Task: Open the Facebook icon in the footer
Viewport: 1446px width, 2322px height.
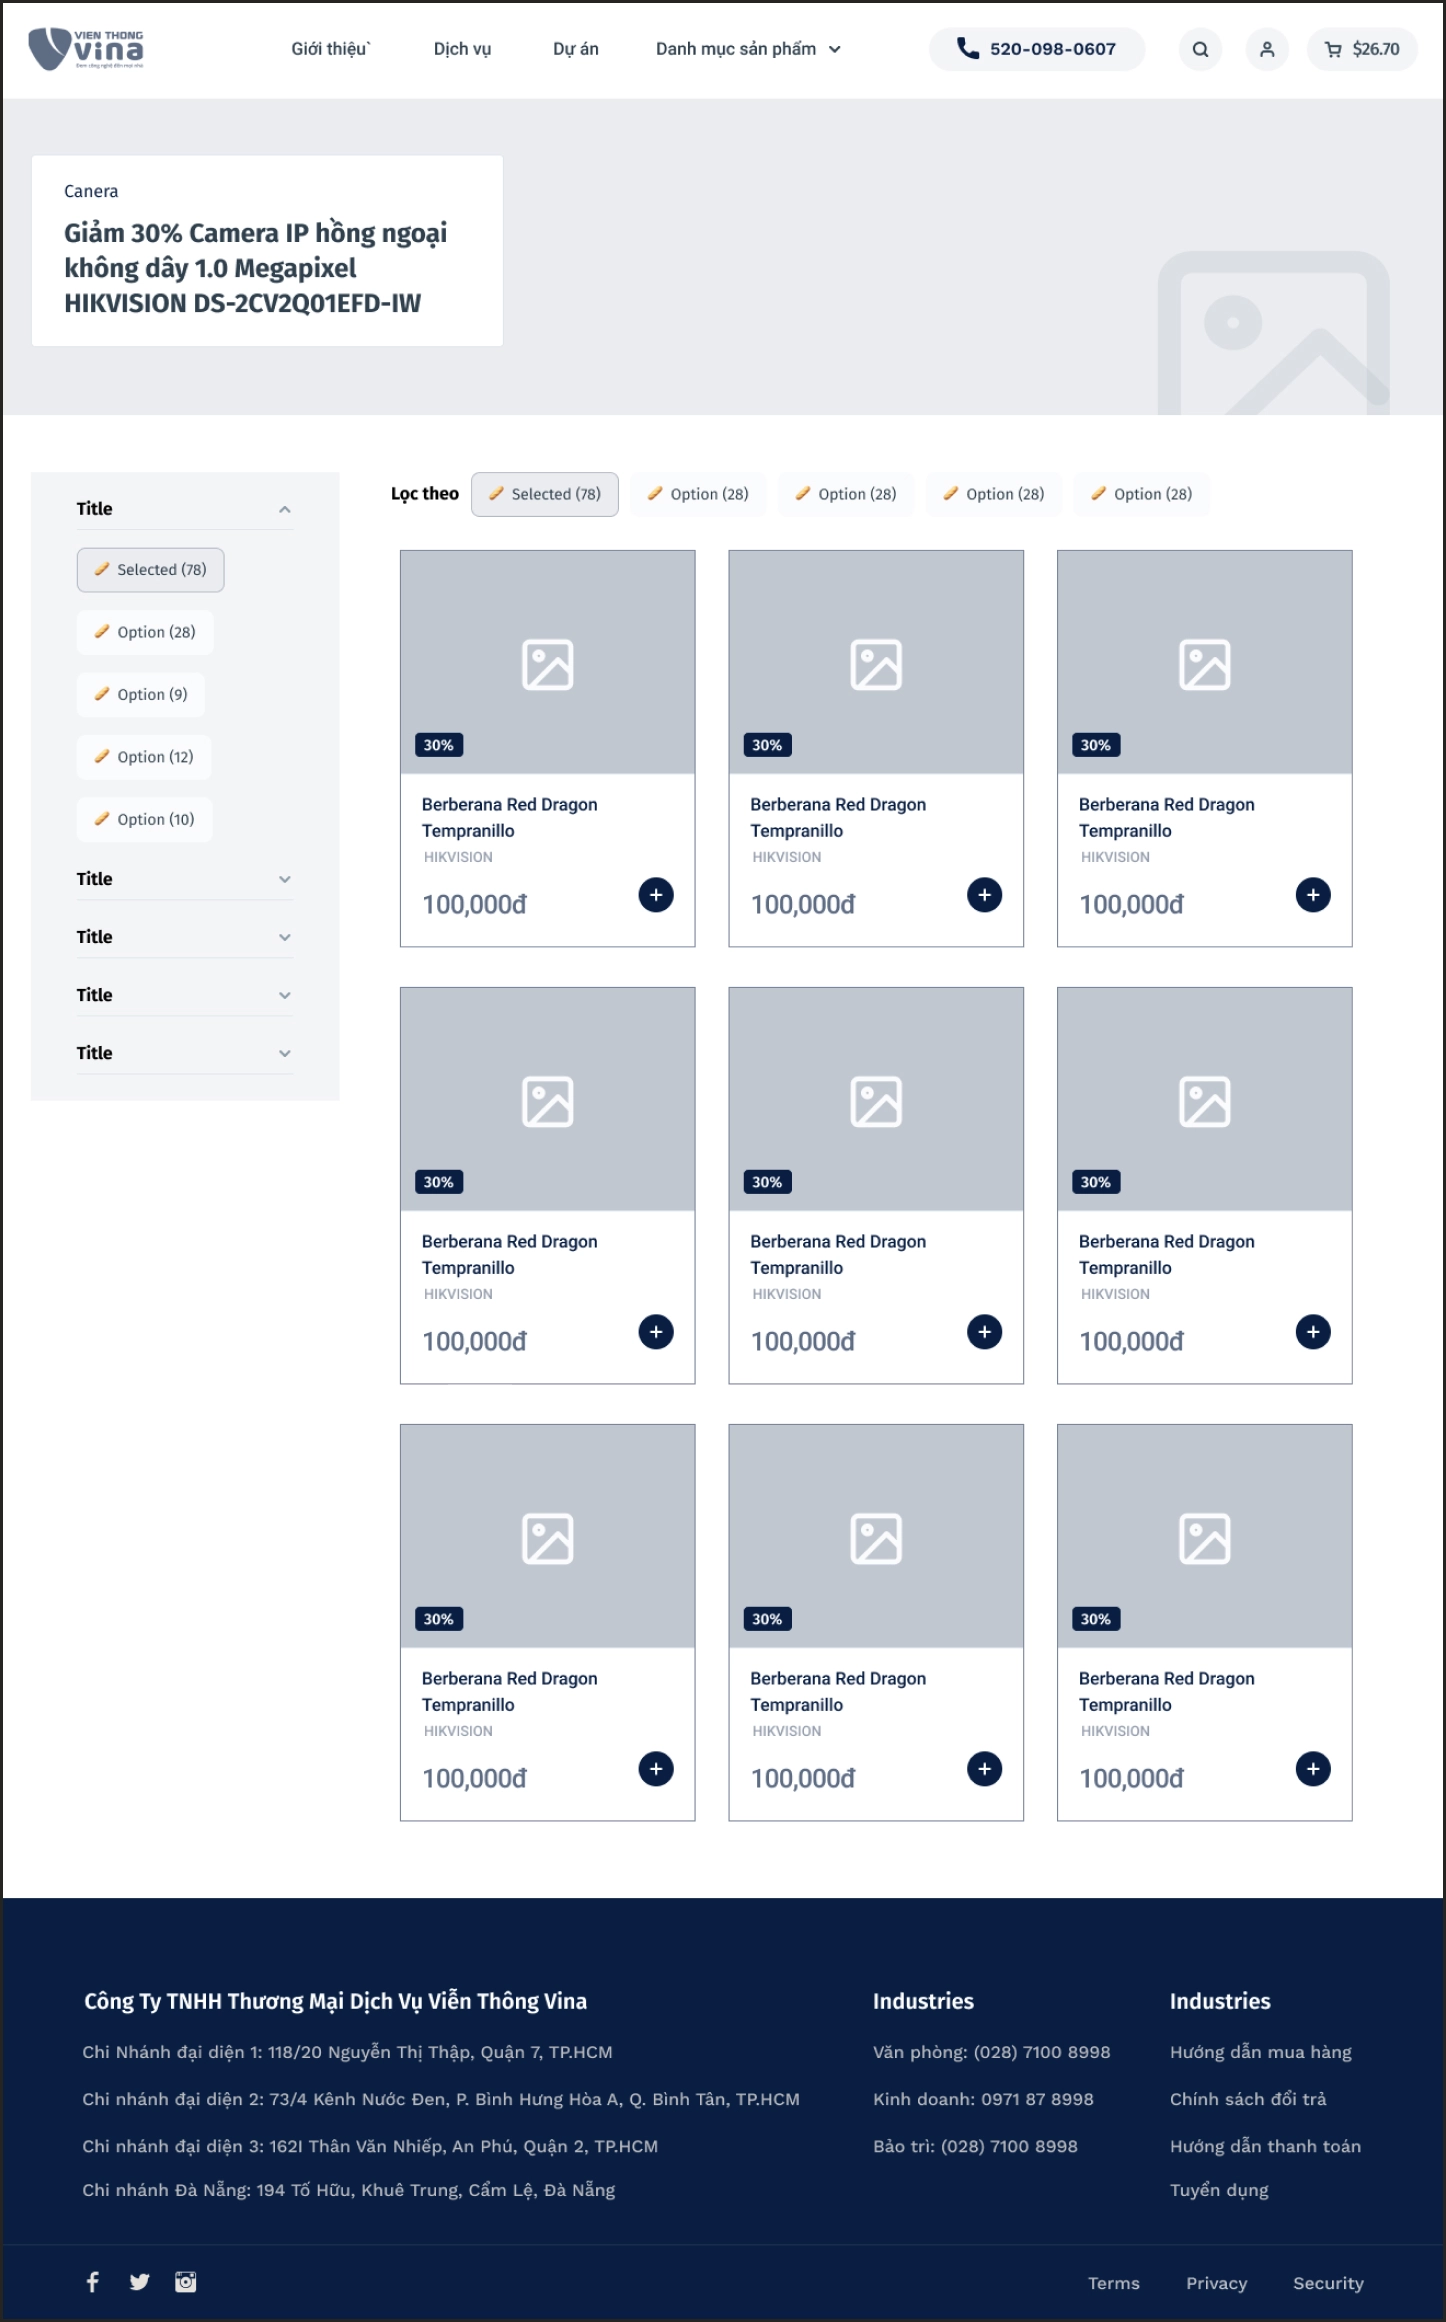Action: click(x=92, y=2282)
